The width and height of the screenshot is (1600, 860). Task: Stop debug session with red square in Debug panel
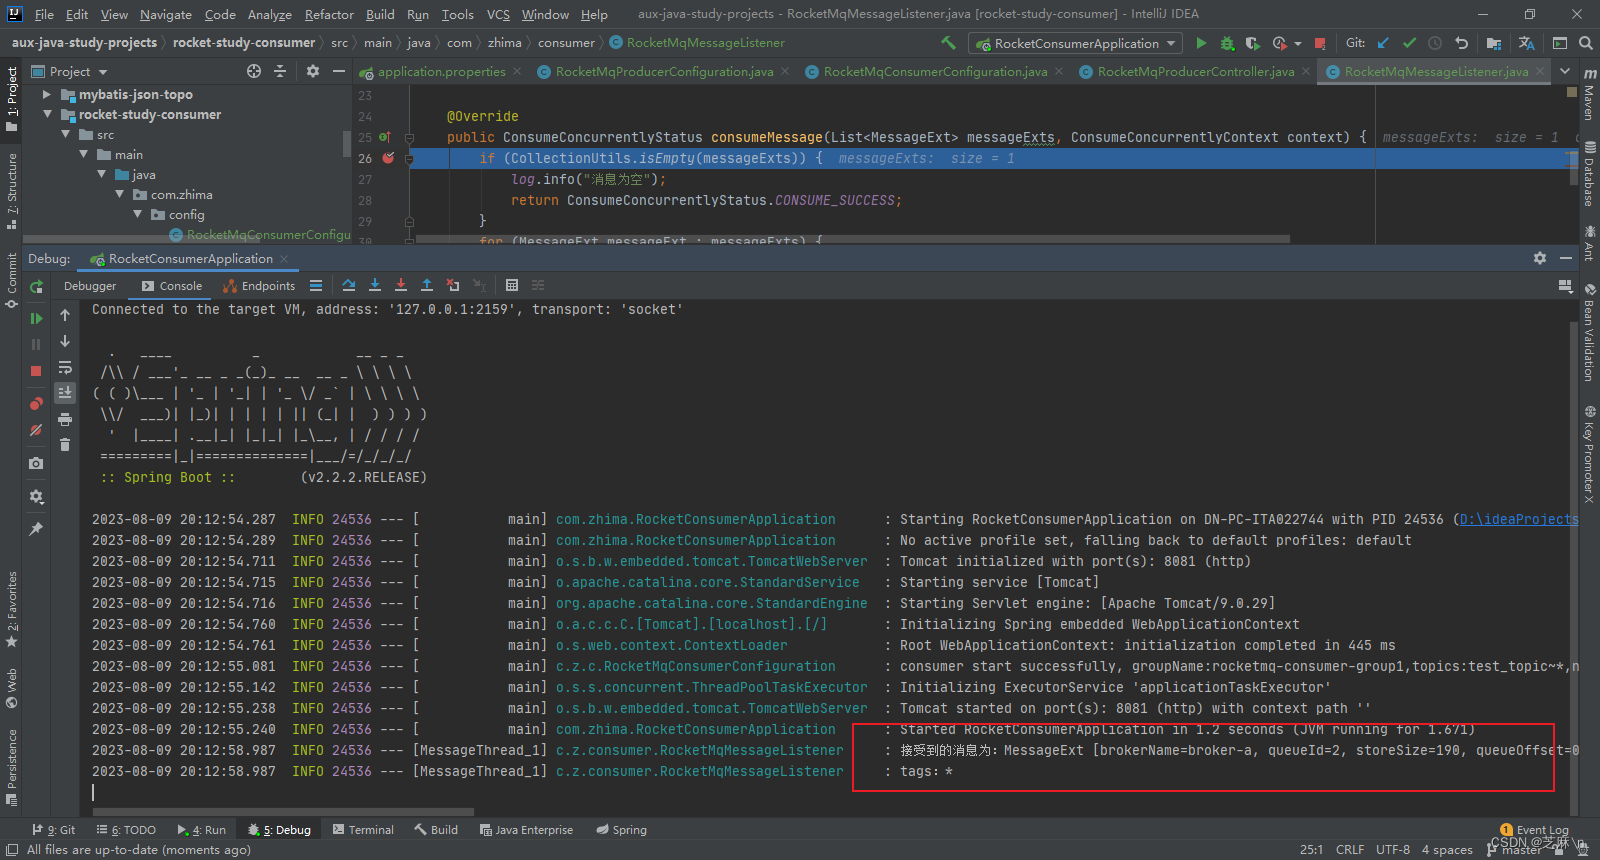coord(36,370)
